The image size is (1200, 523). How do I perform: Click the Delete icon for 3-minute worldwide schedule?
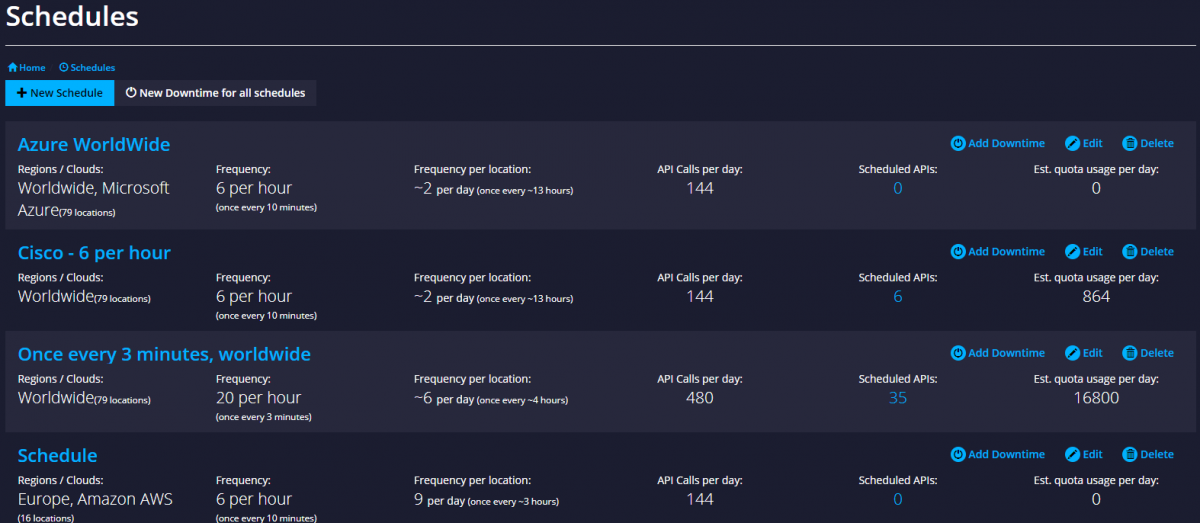coord(1130,353)
